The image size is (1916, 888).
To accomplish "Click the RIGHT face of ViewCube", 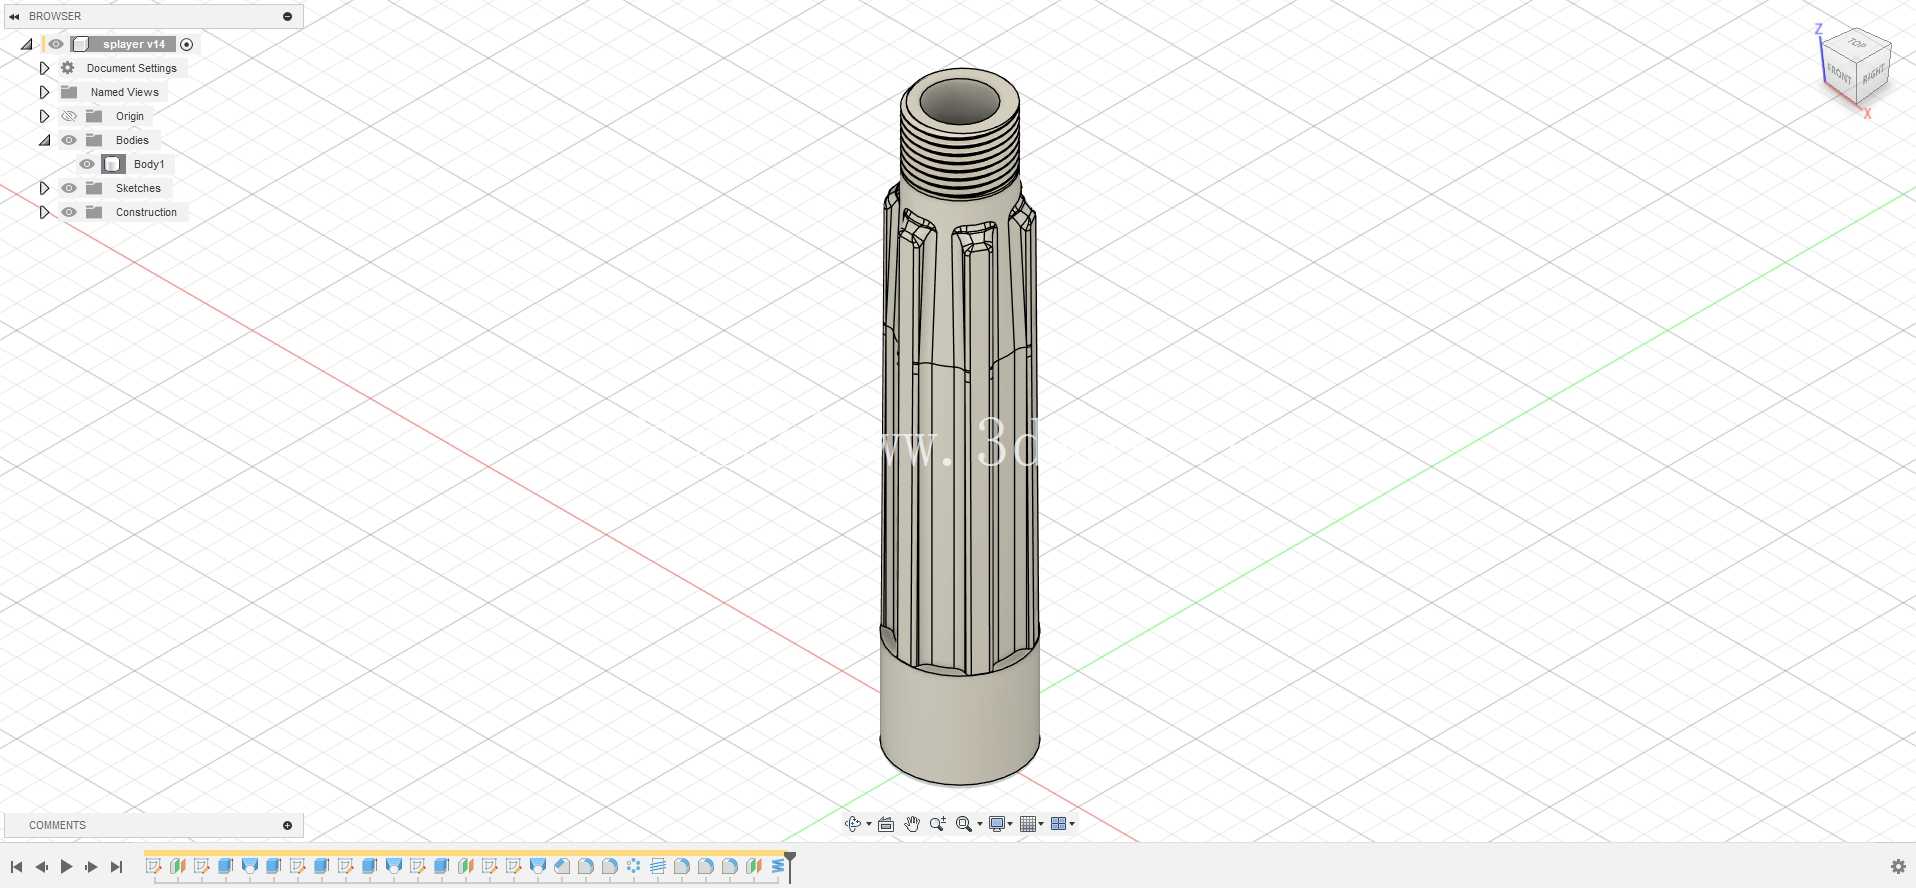I will click(x=1874, y=72).
